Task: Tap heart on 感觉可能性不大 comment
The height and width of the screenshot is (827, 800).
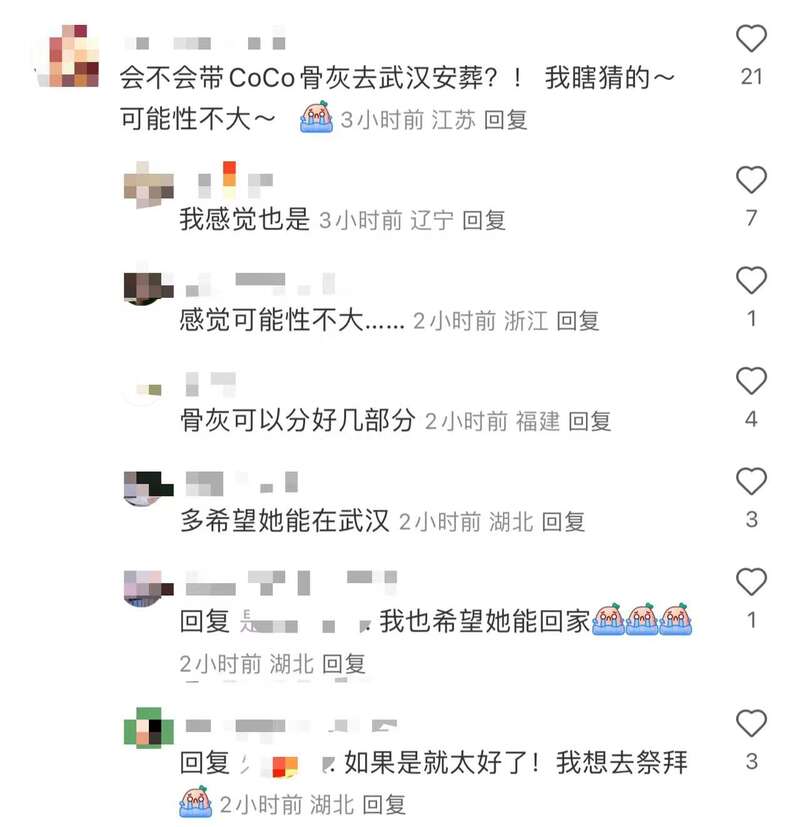Action: [x=750, y=281]
